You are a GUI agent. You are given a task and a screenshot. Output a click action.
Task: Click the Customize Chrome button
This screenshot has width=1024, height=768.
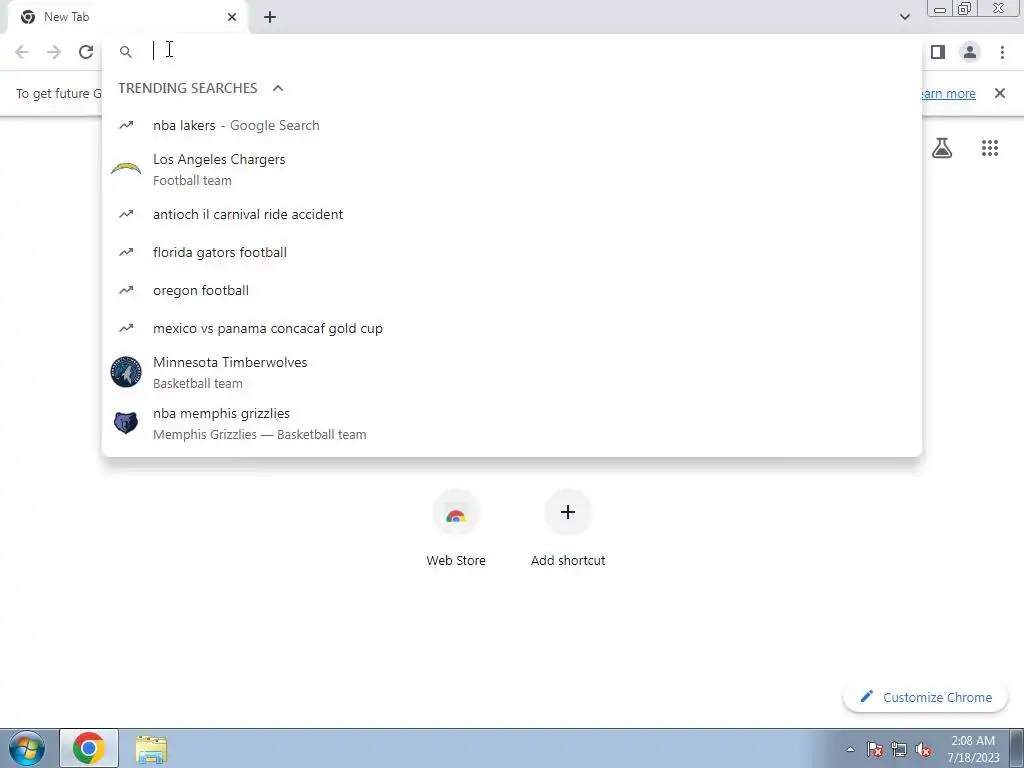click(926, 697)
